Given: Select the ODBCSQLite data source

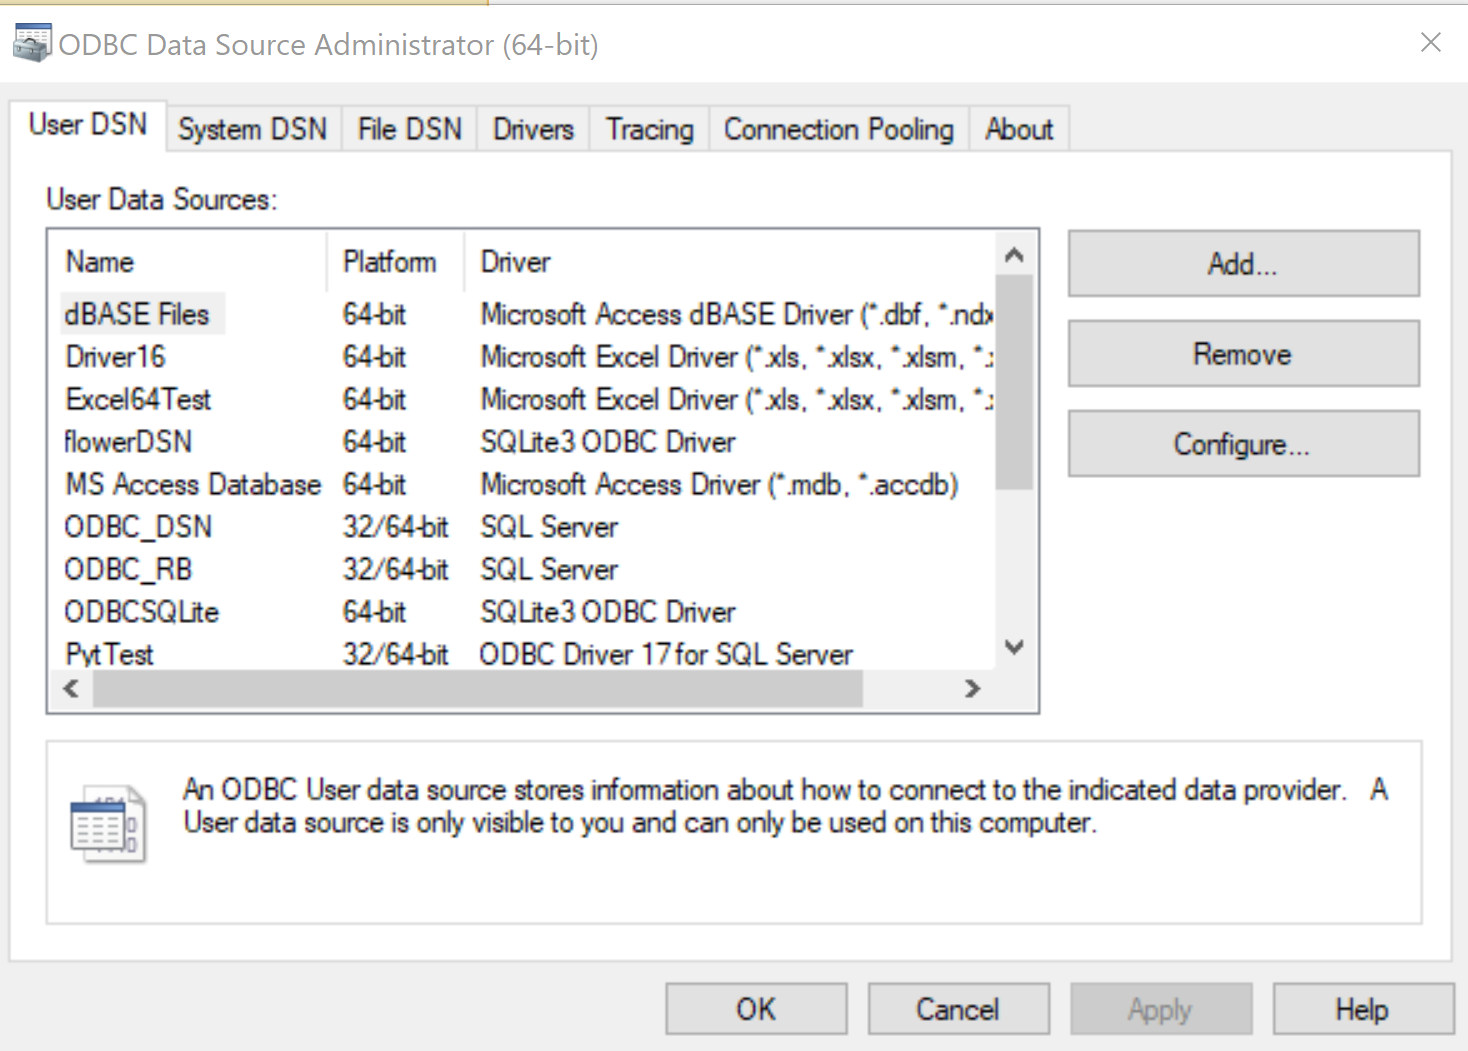Looking at the screenshot, I should pyautogui.click(x=140, y=611).
